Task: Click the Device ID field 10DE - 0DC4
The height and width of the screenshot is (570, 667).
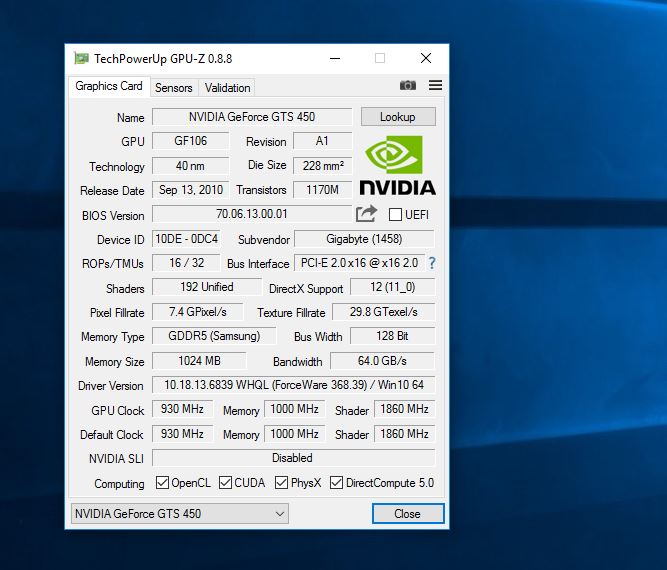Action: click(x=186, y=239)
